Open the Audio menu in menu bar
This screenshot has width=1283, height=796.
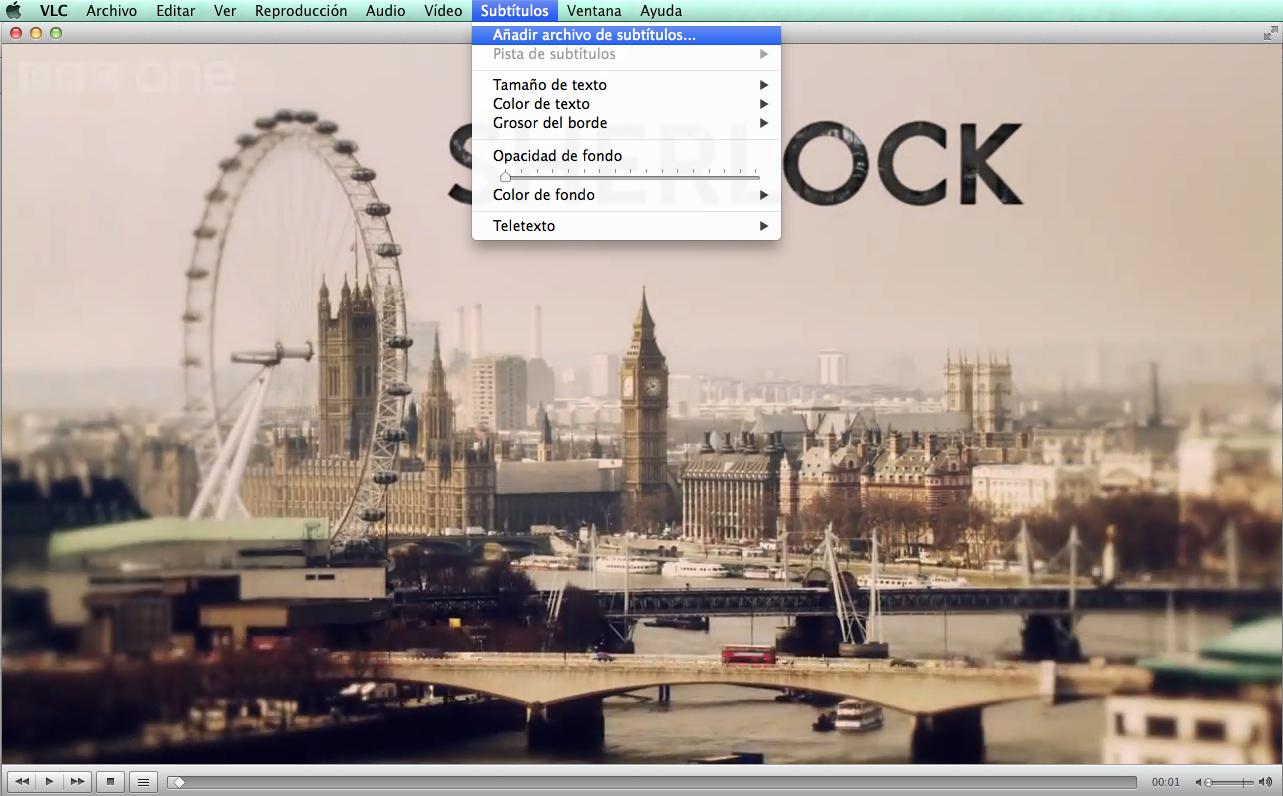tap(385, 11)
